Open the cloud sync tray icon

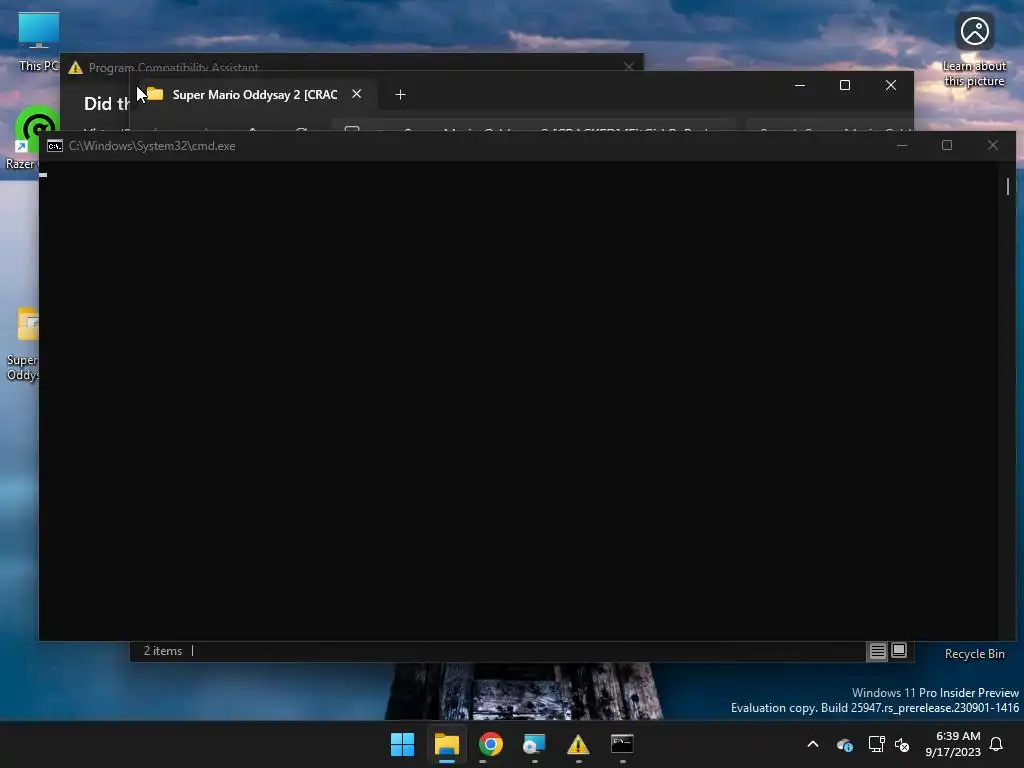click(844, 744)
